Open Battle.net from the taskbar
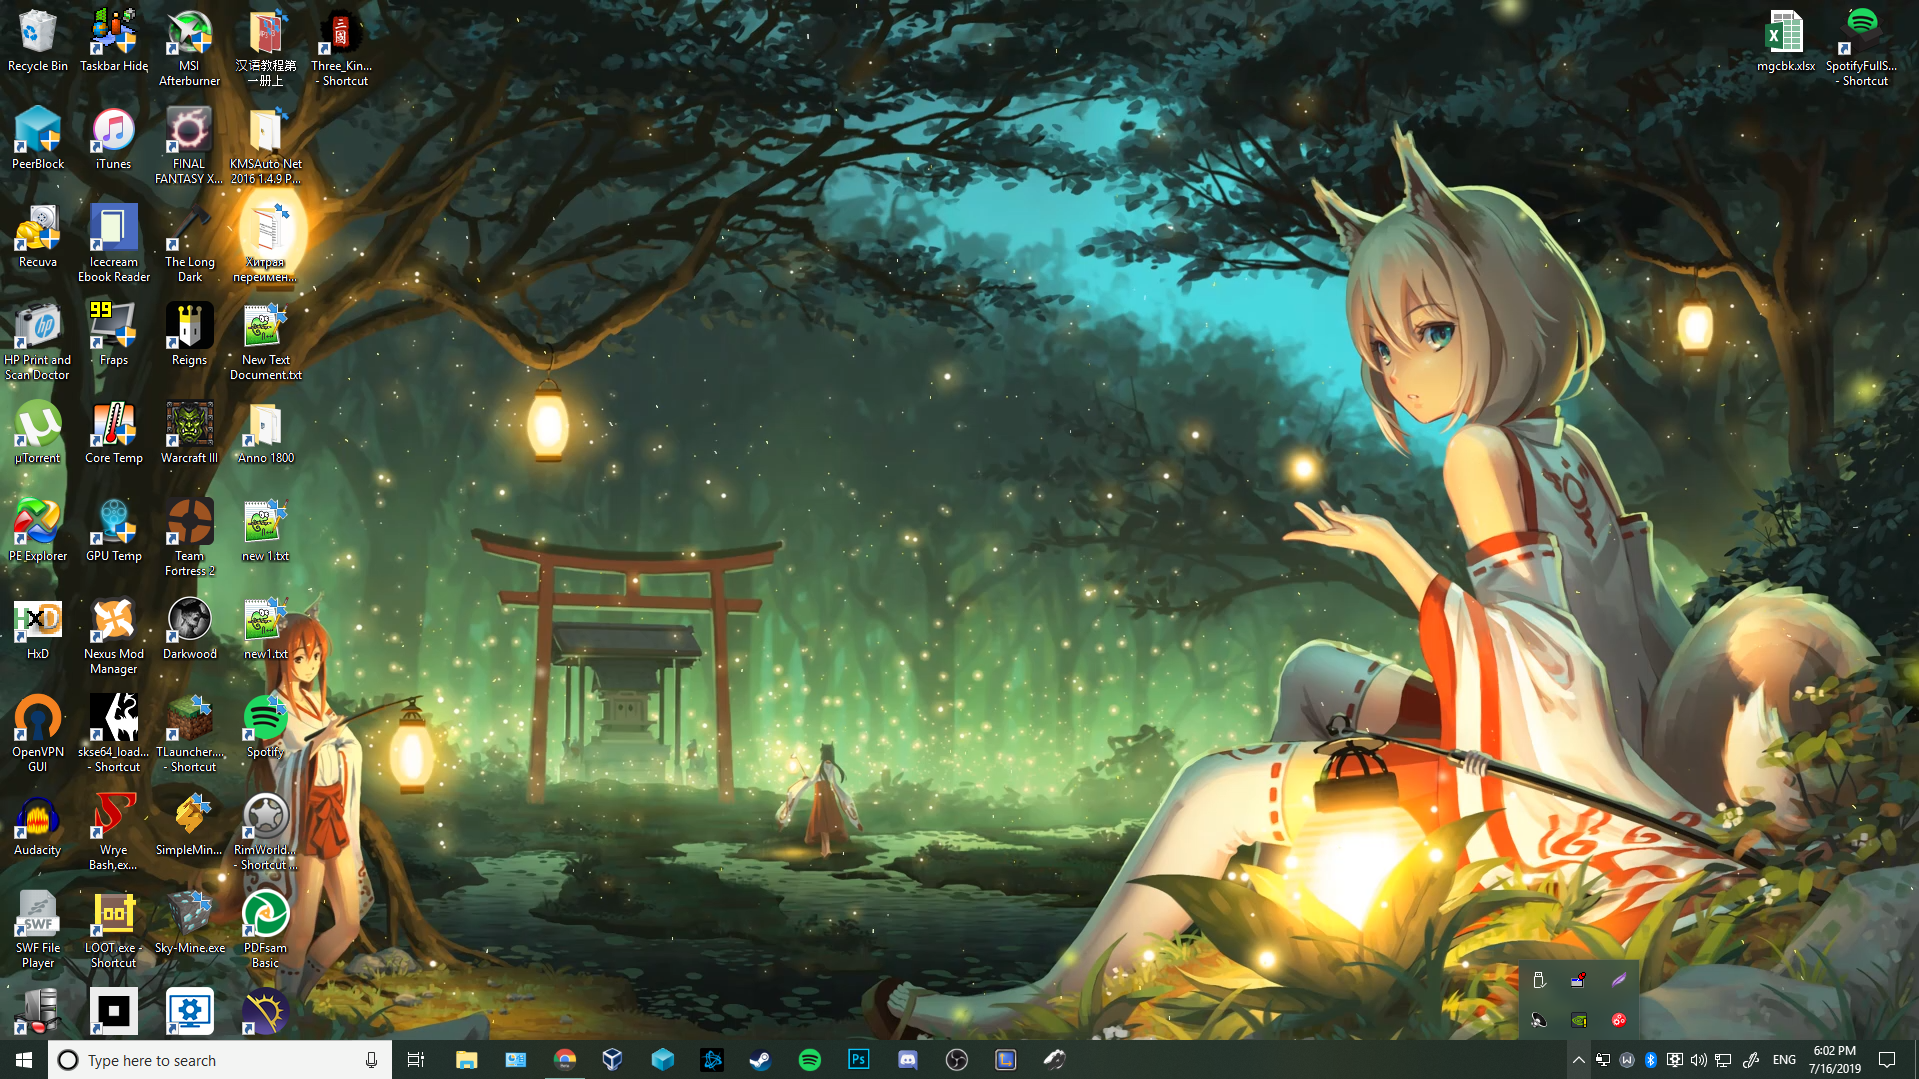This screenshot has width=1919, height=1079. 712,1060
